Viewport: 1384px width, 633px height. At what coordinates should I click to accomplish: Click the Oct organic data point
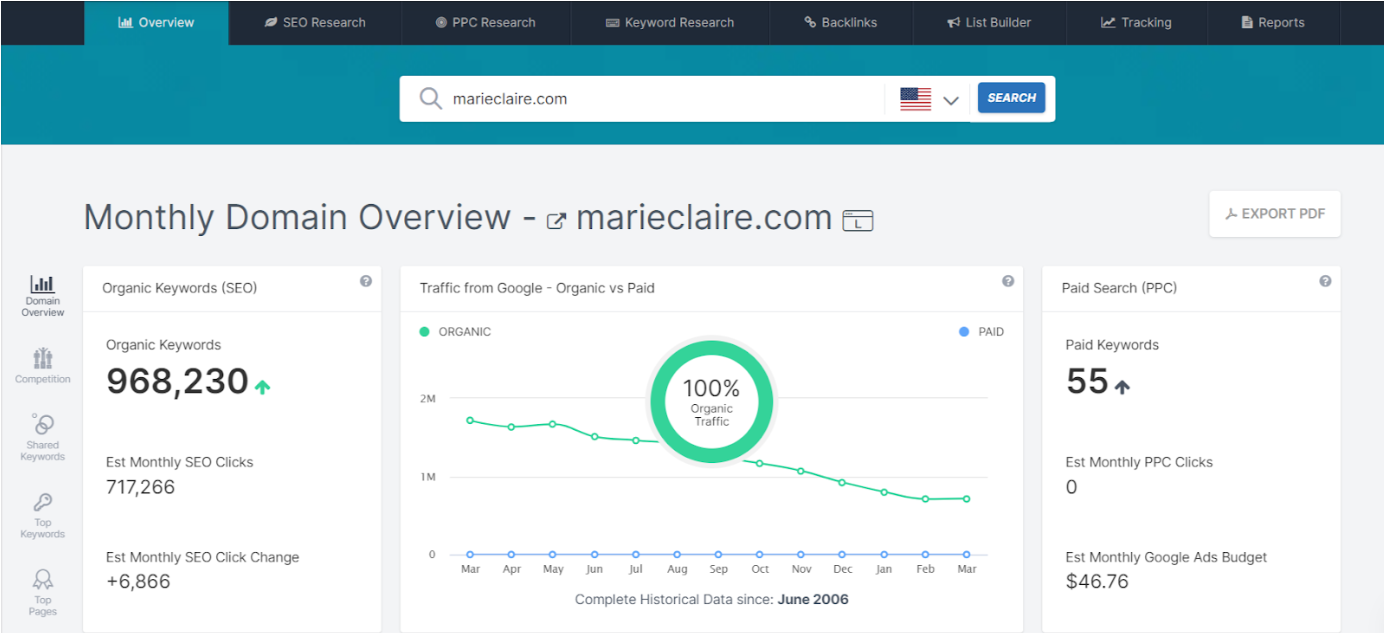click(x=760, y=463)
